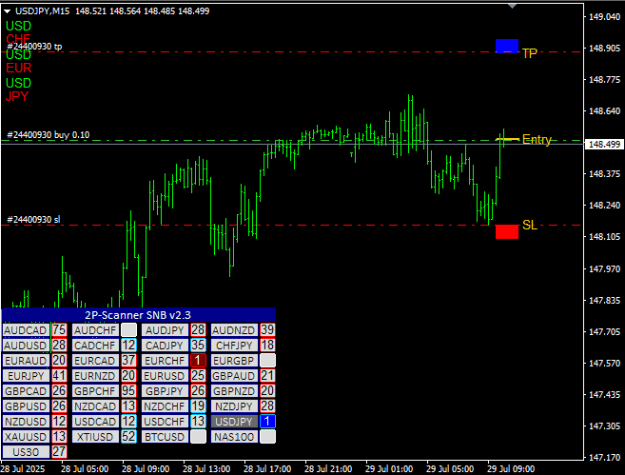Choose the NZDJPY pair button
The width and height of the screenshot is (625, 475).
pos(234,406)
